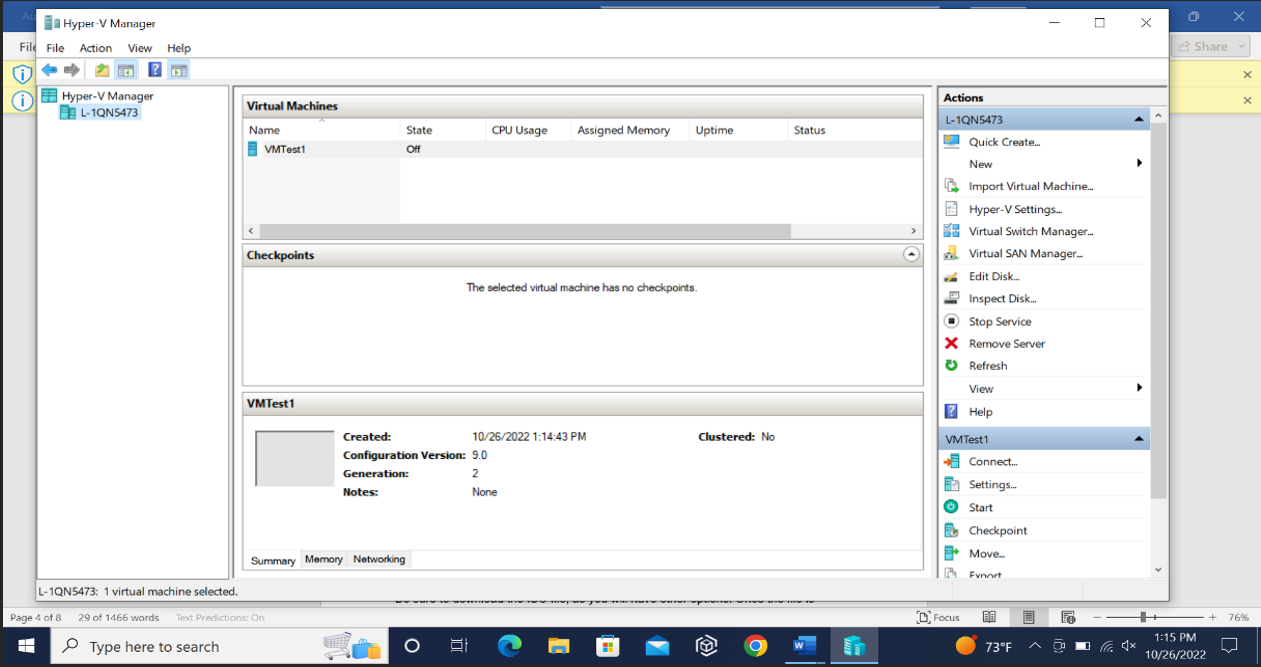Sort by the Name column header

point(321,130)
